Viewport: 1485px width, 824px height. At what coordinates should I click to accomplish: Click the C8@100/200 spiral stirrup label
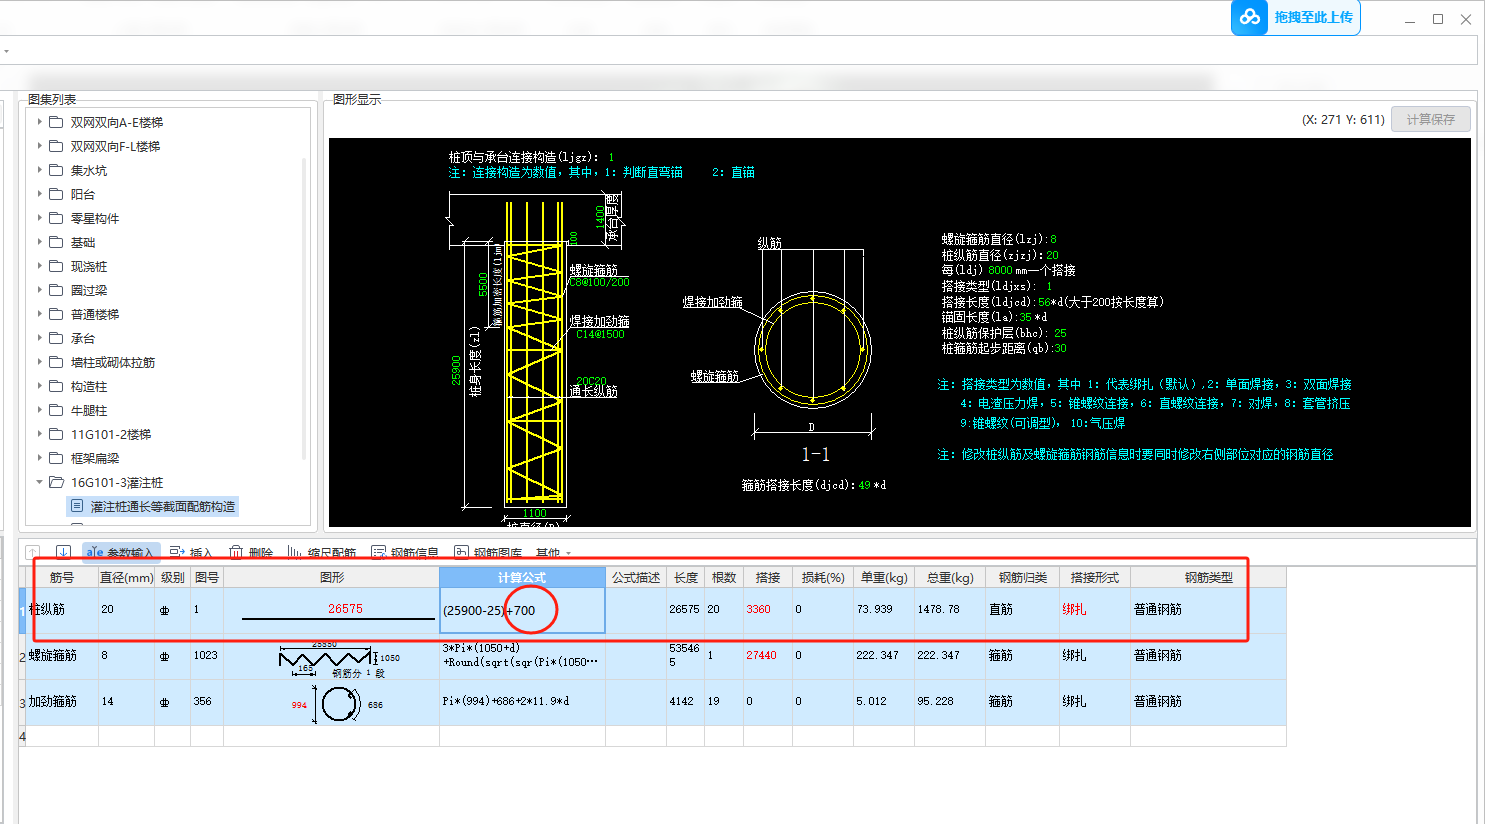pos(599,283)
